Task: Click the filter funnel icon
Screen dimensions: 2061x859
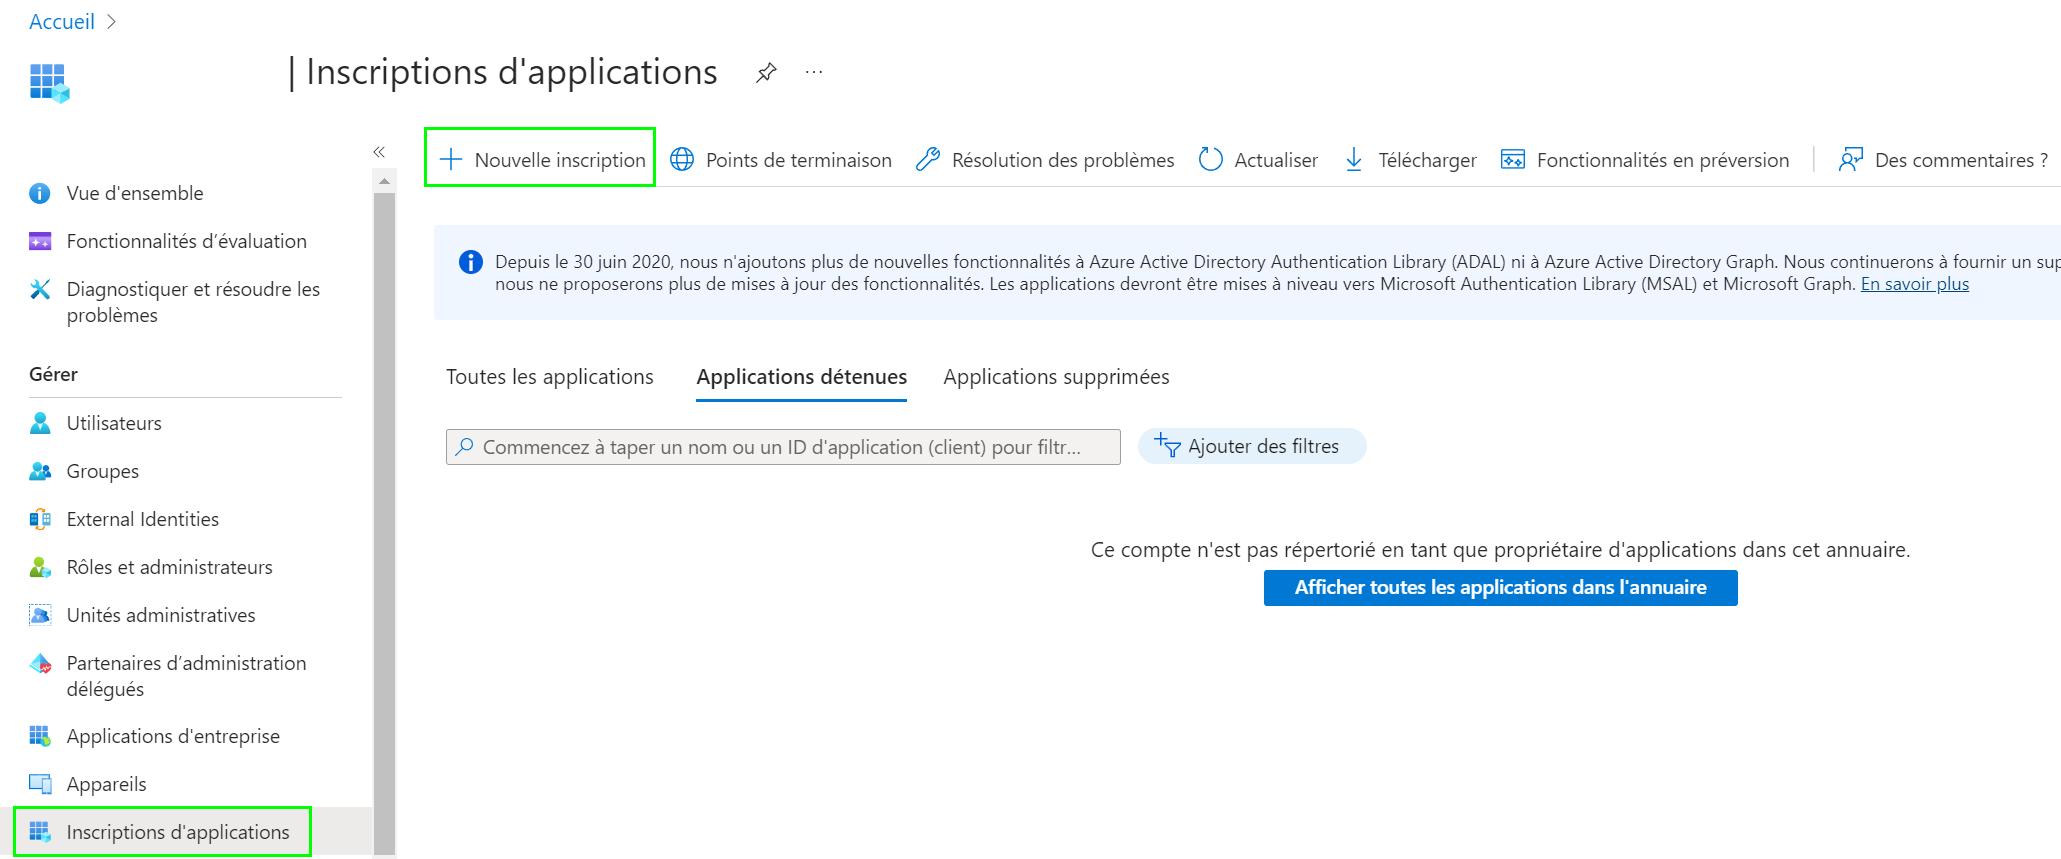Action: click(x=1167, y=445)
